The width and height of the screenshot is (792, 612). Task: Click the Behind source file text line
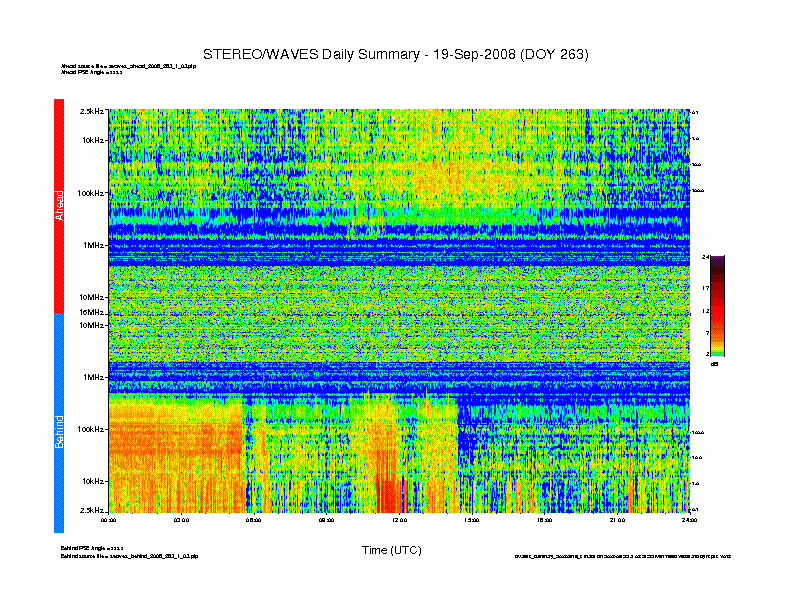pyautogui.click(x=129, y=556)
